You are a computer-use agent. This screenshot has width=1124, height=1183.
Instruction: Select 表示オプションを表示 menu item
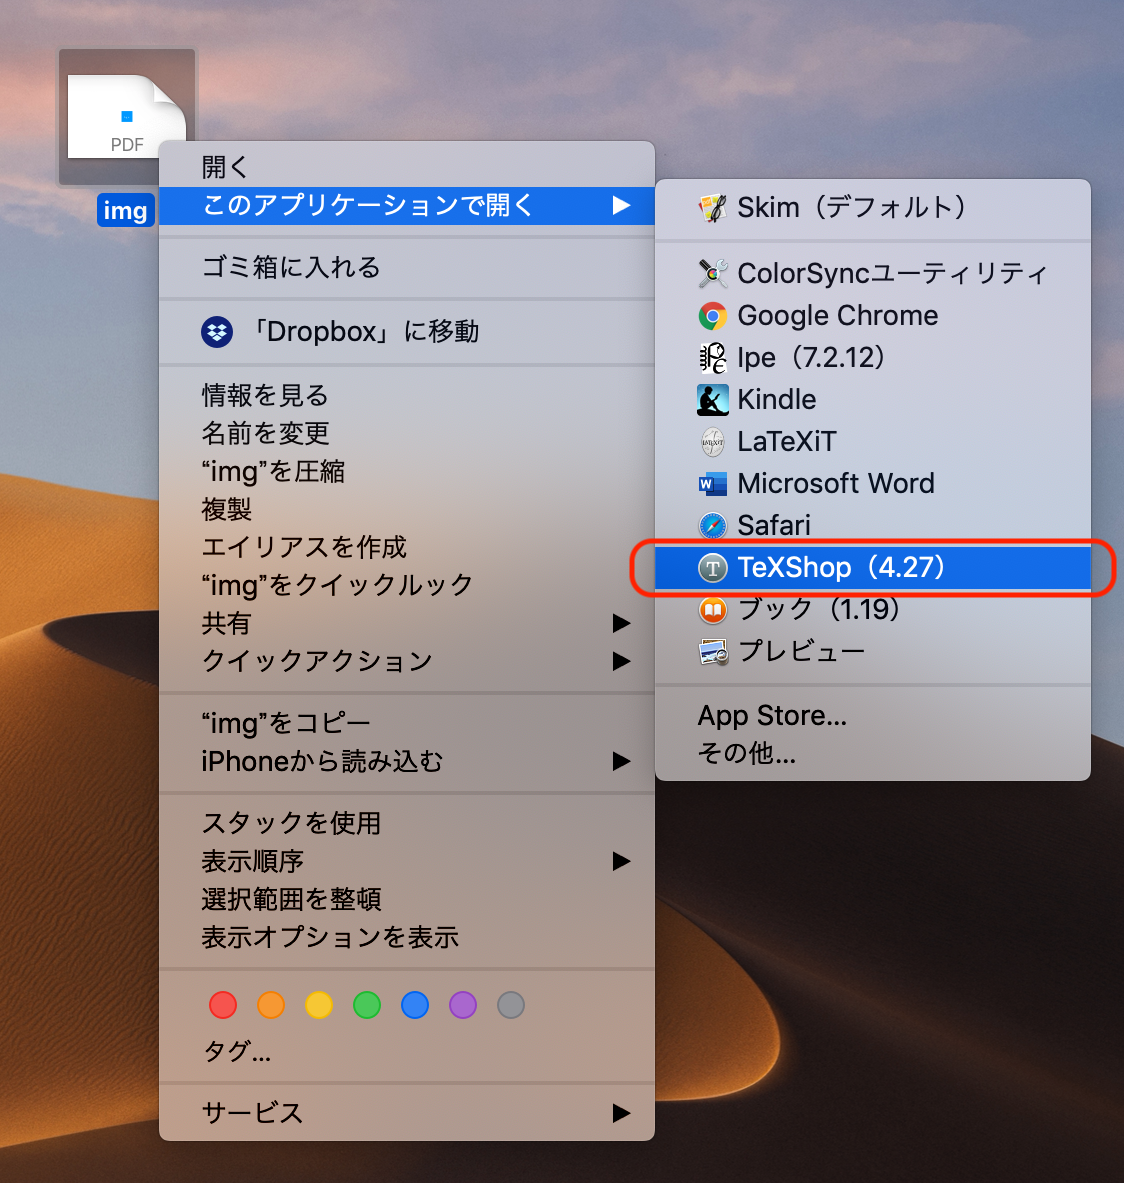click(407, 937)
